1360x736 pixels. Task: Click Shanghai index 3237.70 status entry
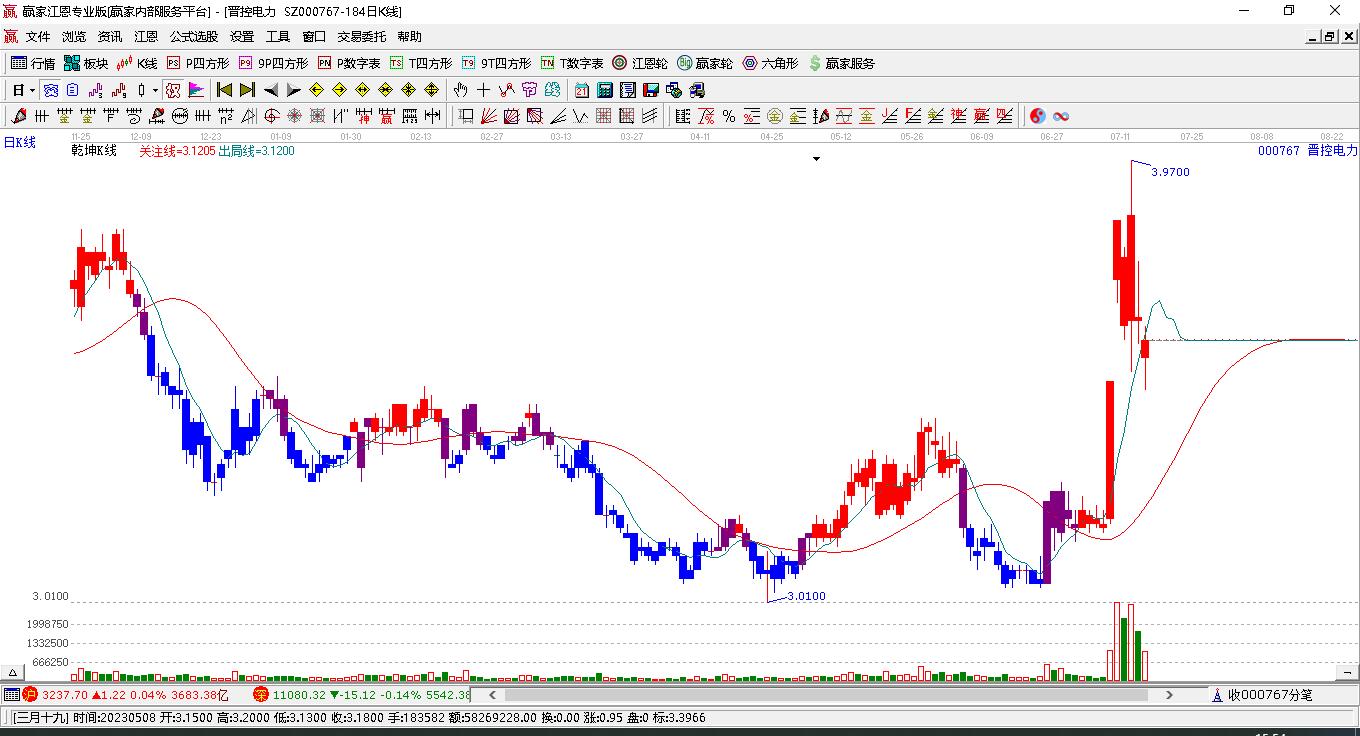[126, 695]
